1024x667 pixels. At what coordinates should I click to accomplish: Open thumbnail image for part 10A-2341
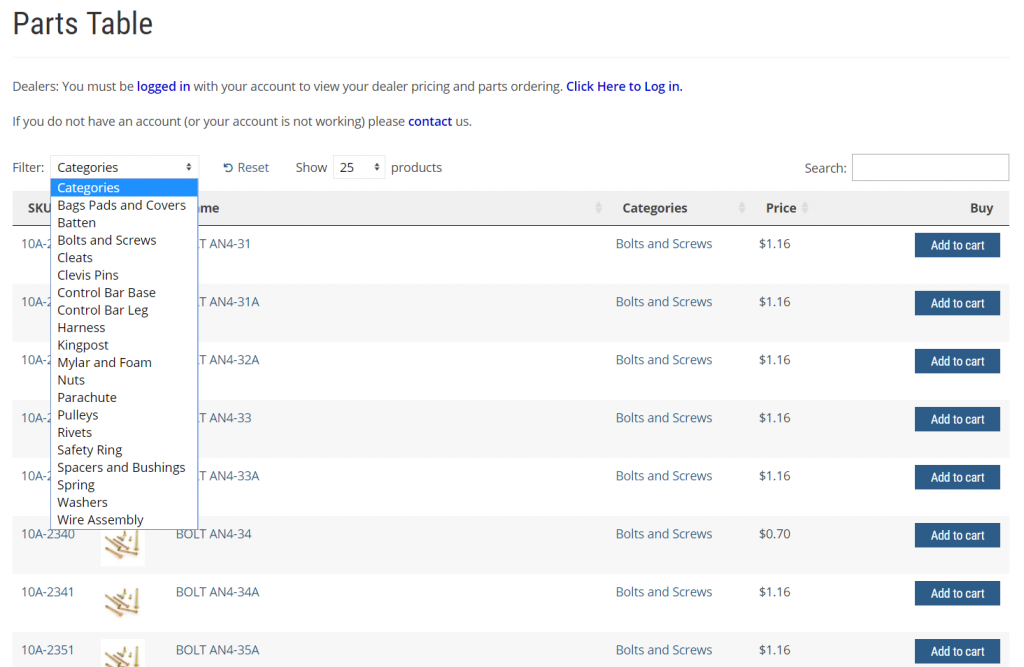pyautogui.click(x=122, y=599)
